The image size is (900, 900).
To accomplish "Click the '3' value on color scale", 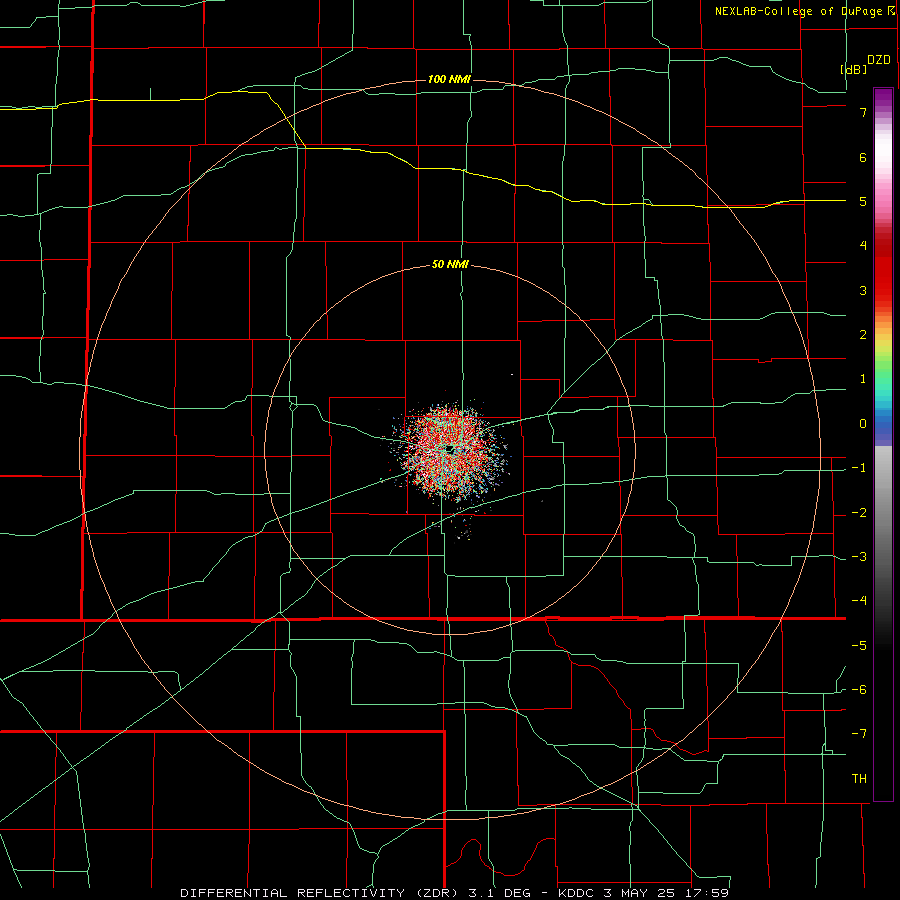I will tap(863, 290).
